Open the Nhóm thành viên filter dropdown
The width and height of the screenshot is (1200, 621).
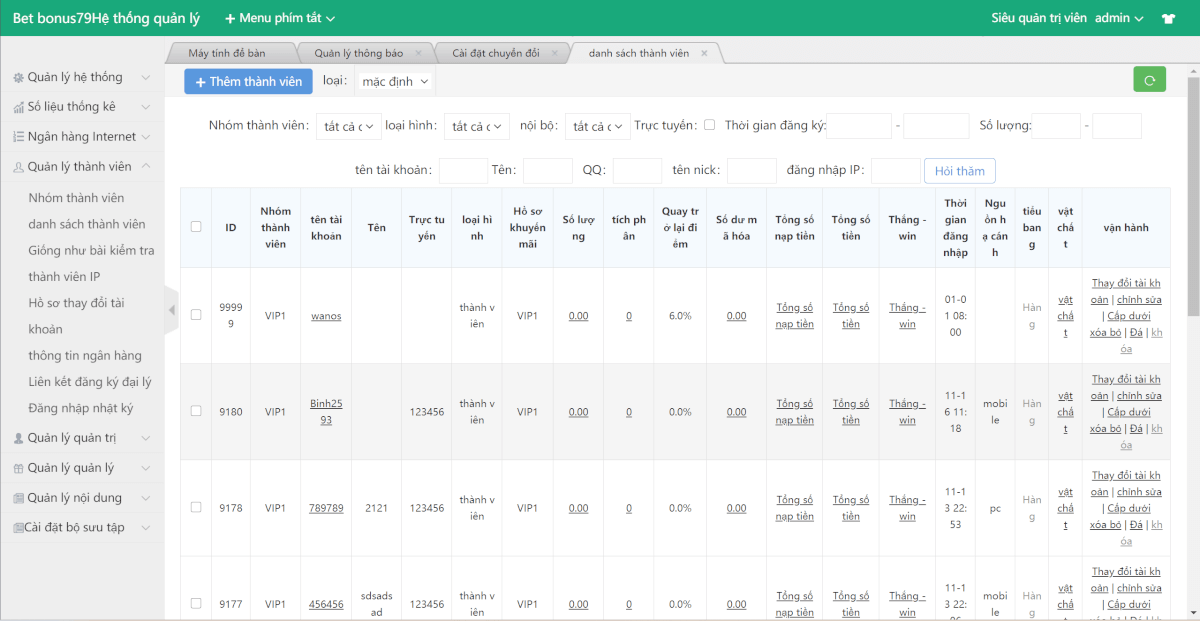[x=348, y=126]
